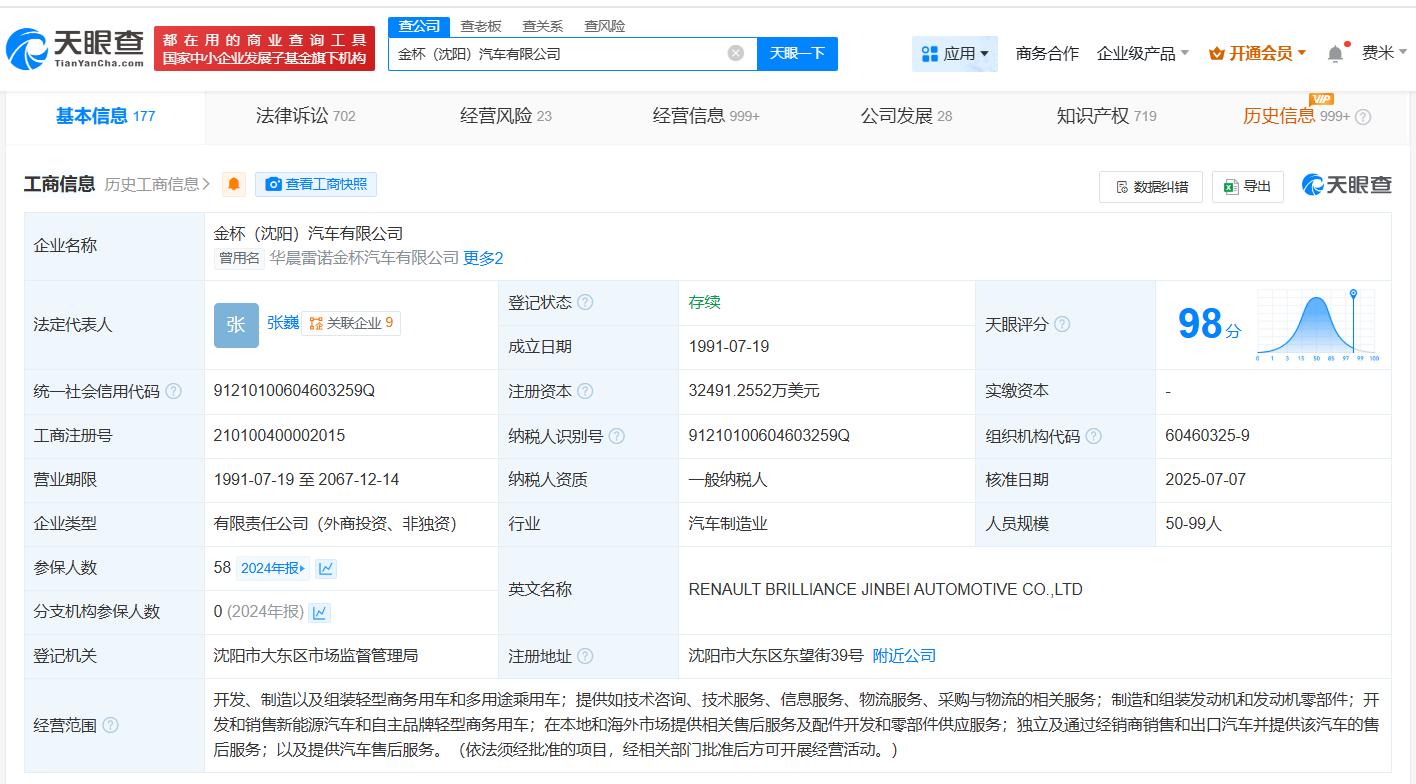The width and height of the screenshot is (1416, 784).
Task: Select the 基本信息 177 tab
Action: pyautogui.click(x=105, y=116)
